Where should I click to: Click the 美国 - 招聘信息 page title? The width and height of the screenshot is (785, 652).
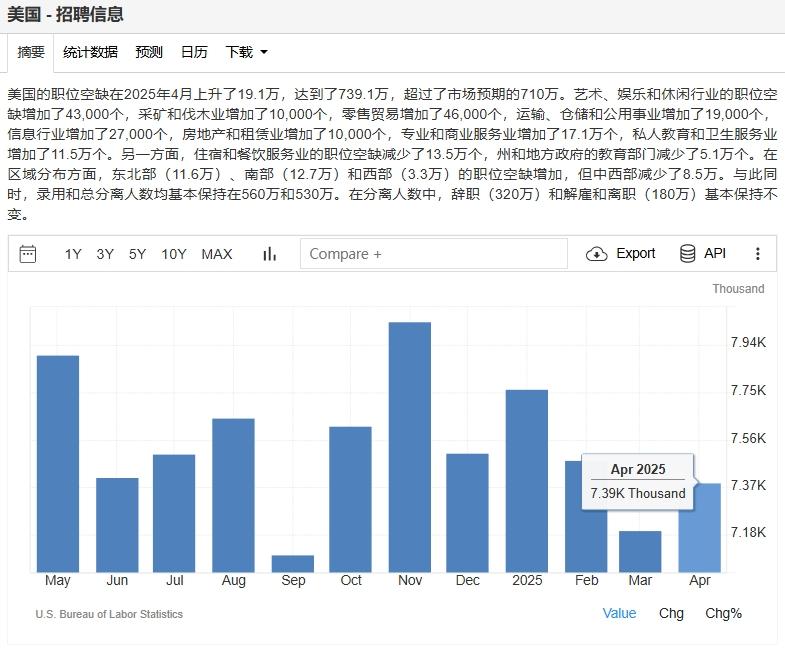65,14
